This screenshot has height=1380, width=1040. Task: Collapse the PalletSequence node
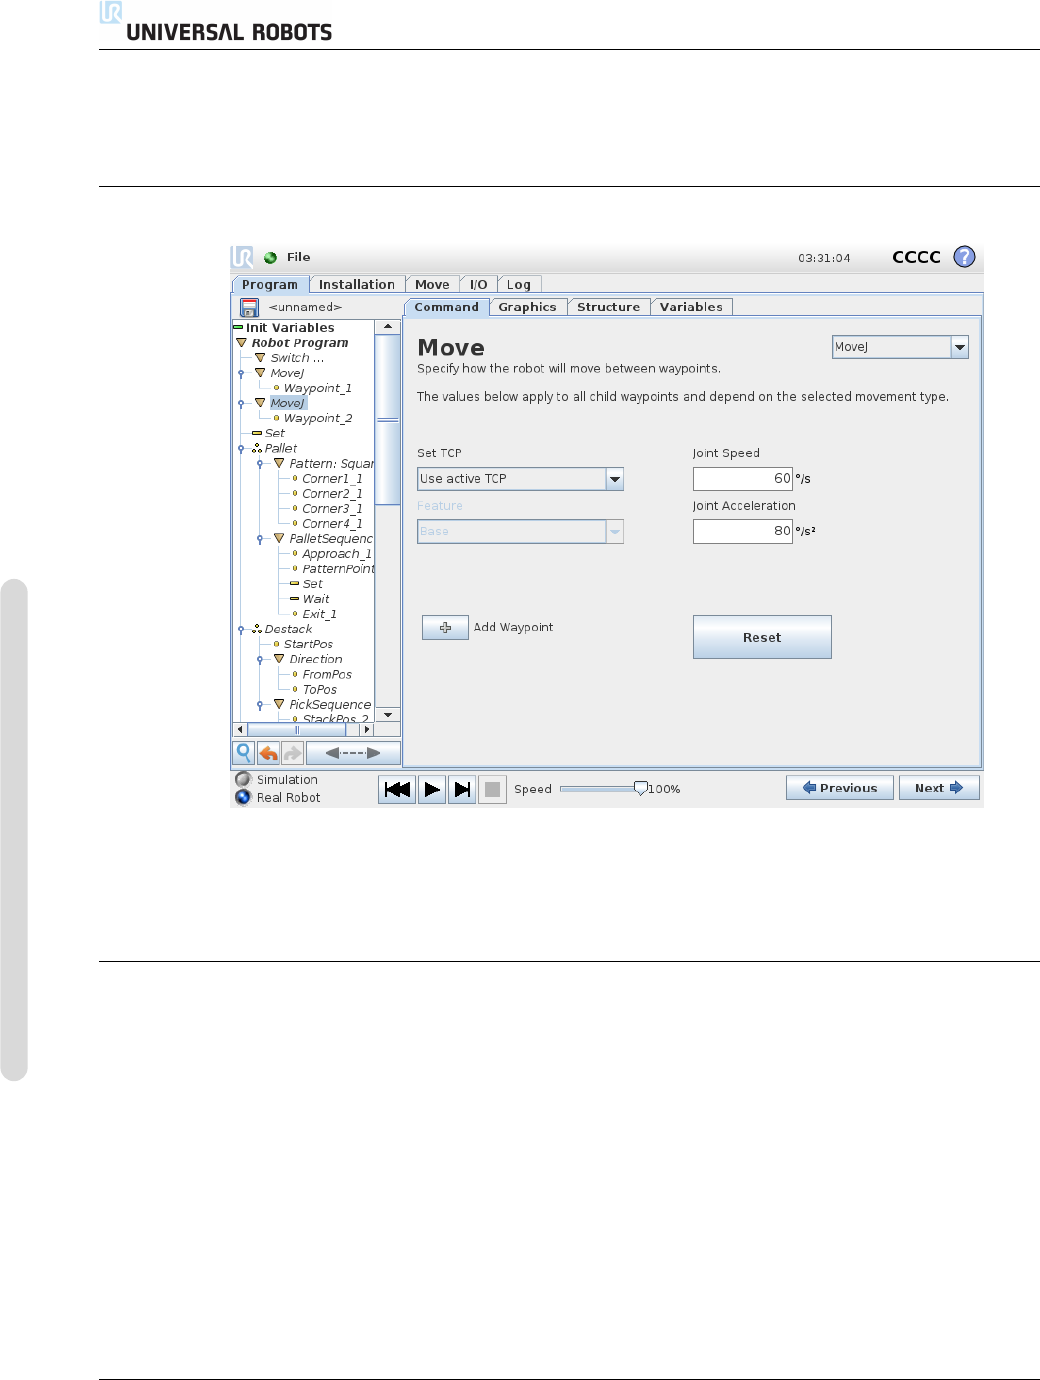[x=279, y=538]
